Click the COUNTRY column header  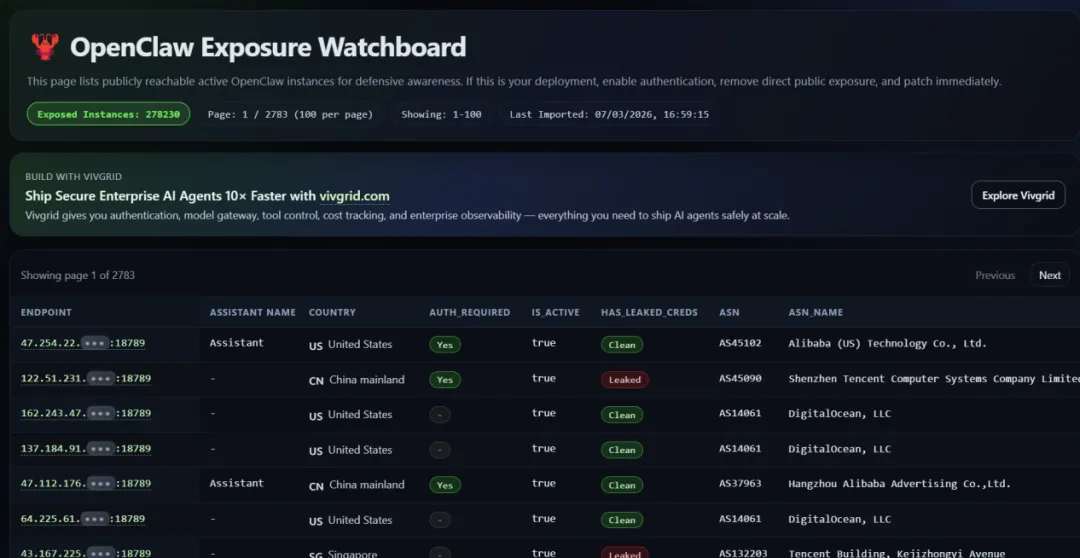tap(332, 312)
